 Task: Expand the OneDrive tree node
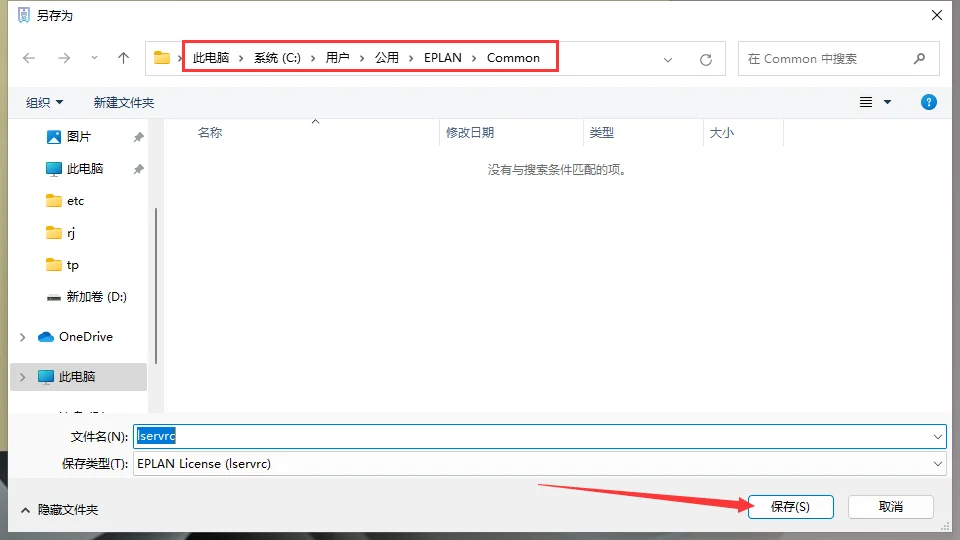[x=23, y=338]
